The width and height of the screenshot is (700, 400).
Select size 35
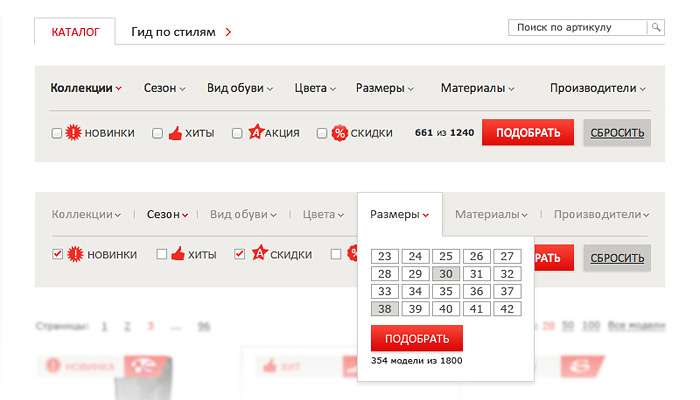446,291
